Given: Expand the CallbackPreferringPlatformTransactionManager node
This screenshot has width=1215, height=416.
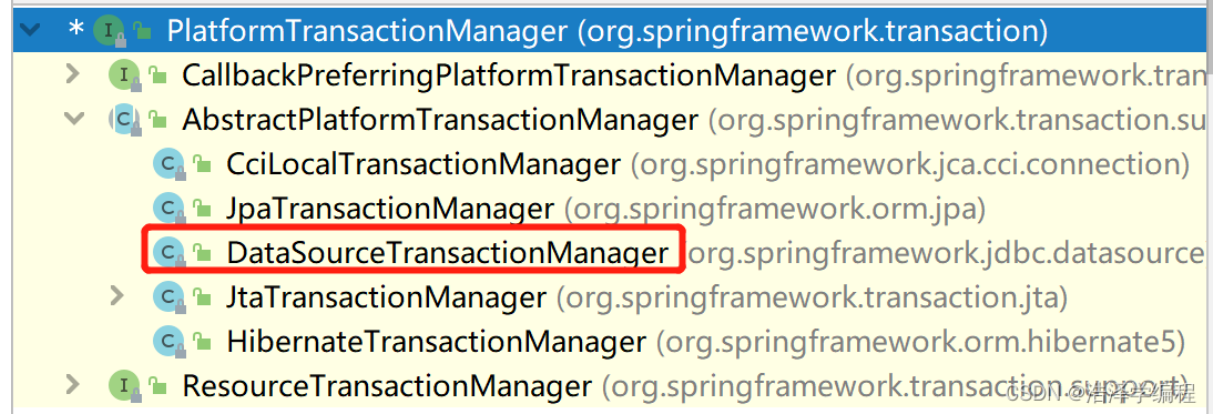Looking at the screenshot, I should 72,75.
